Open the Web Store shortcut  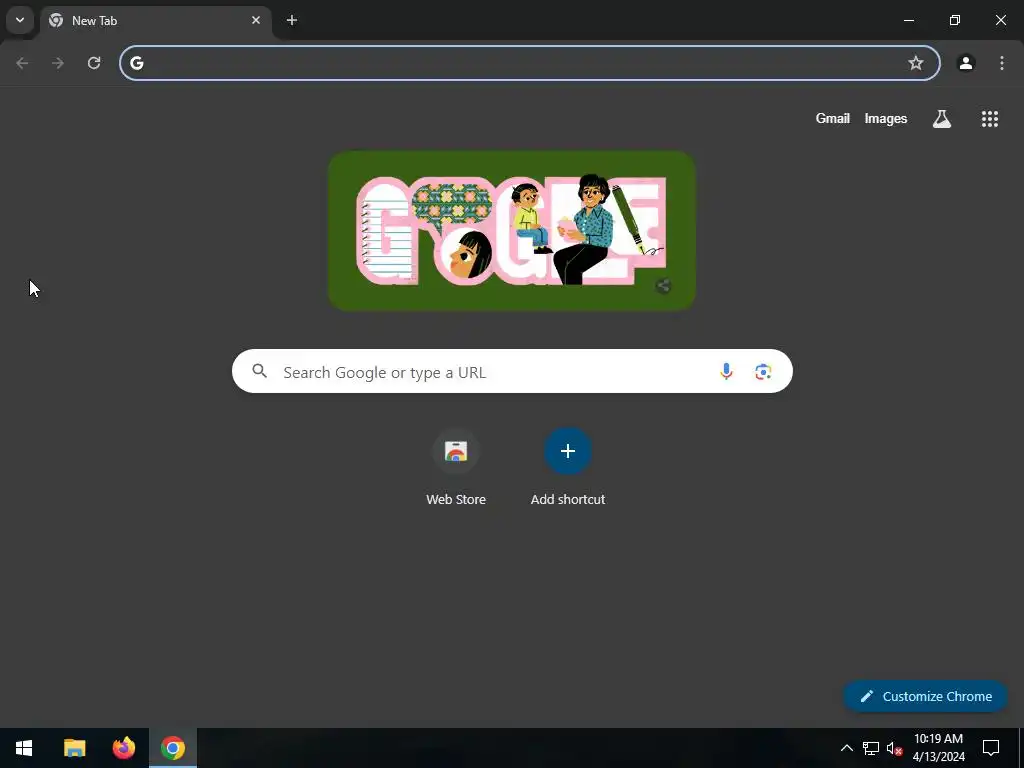(x=456, y=467)
